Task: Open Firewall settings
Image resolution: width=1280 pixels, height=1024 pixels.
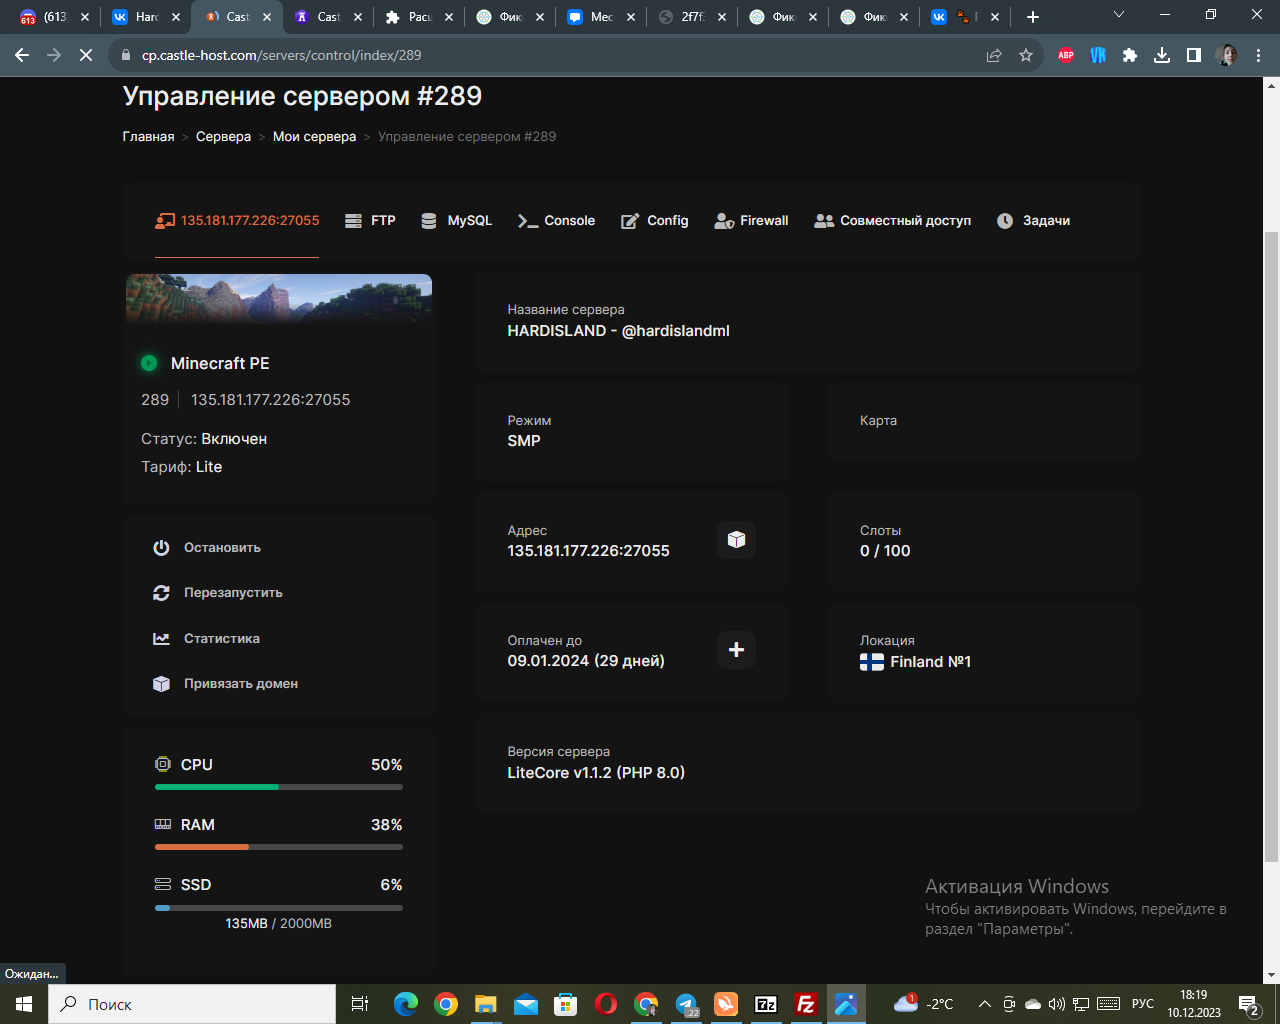Action: 751,221
